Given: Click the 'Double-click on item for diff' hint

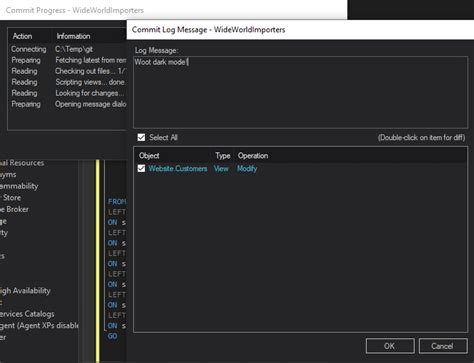Looking at the screenshot, I should (x=421, y=138).
